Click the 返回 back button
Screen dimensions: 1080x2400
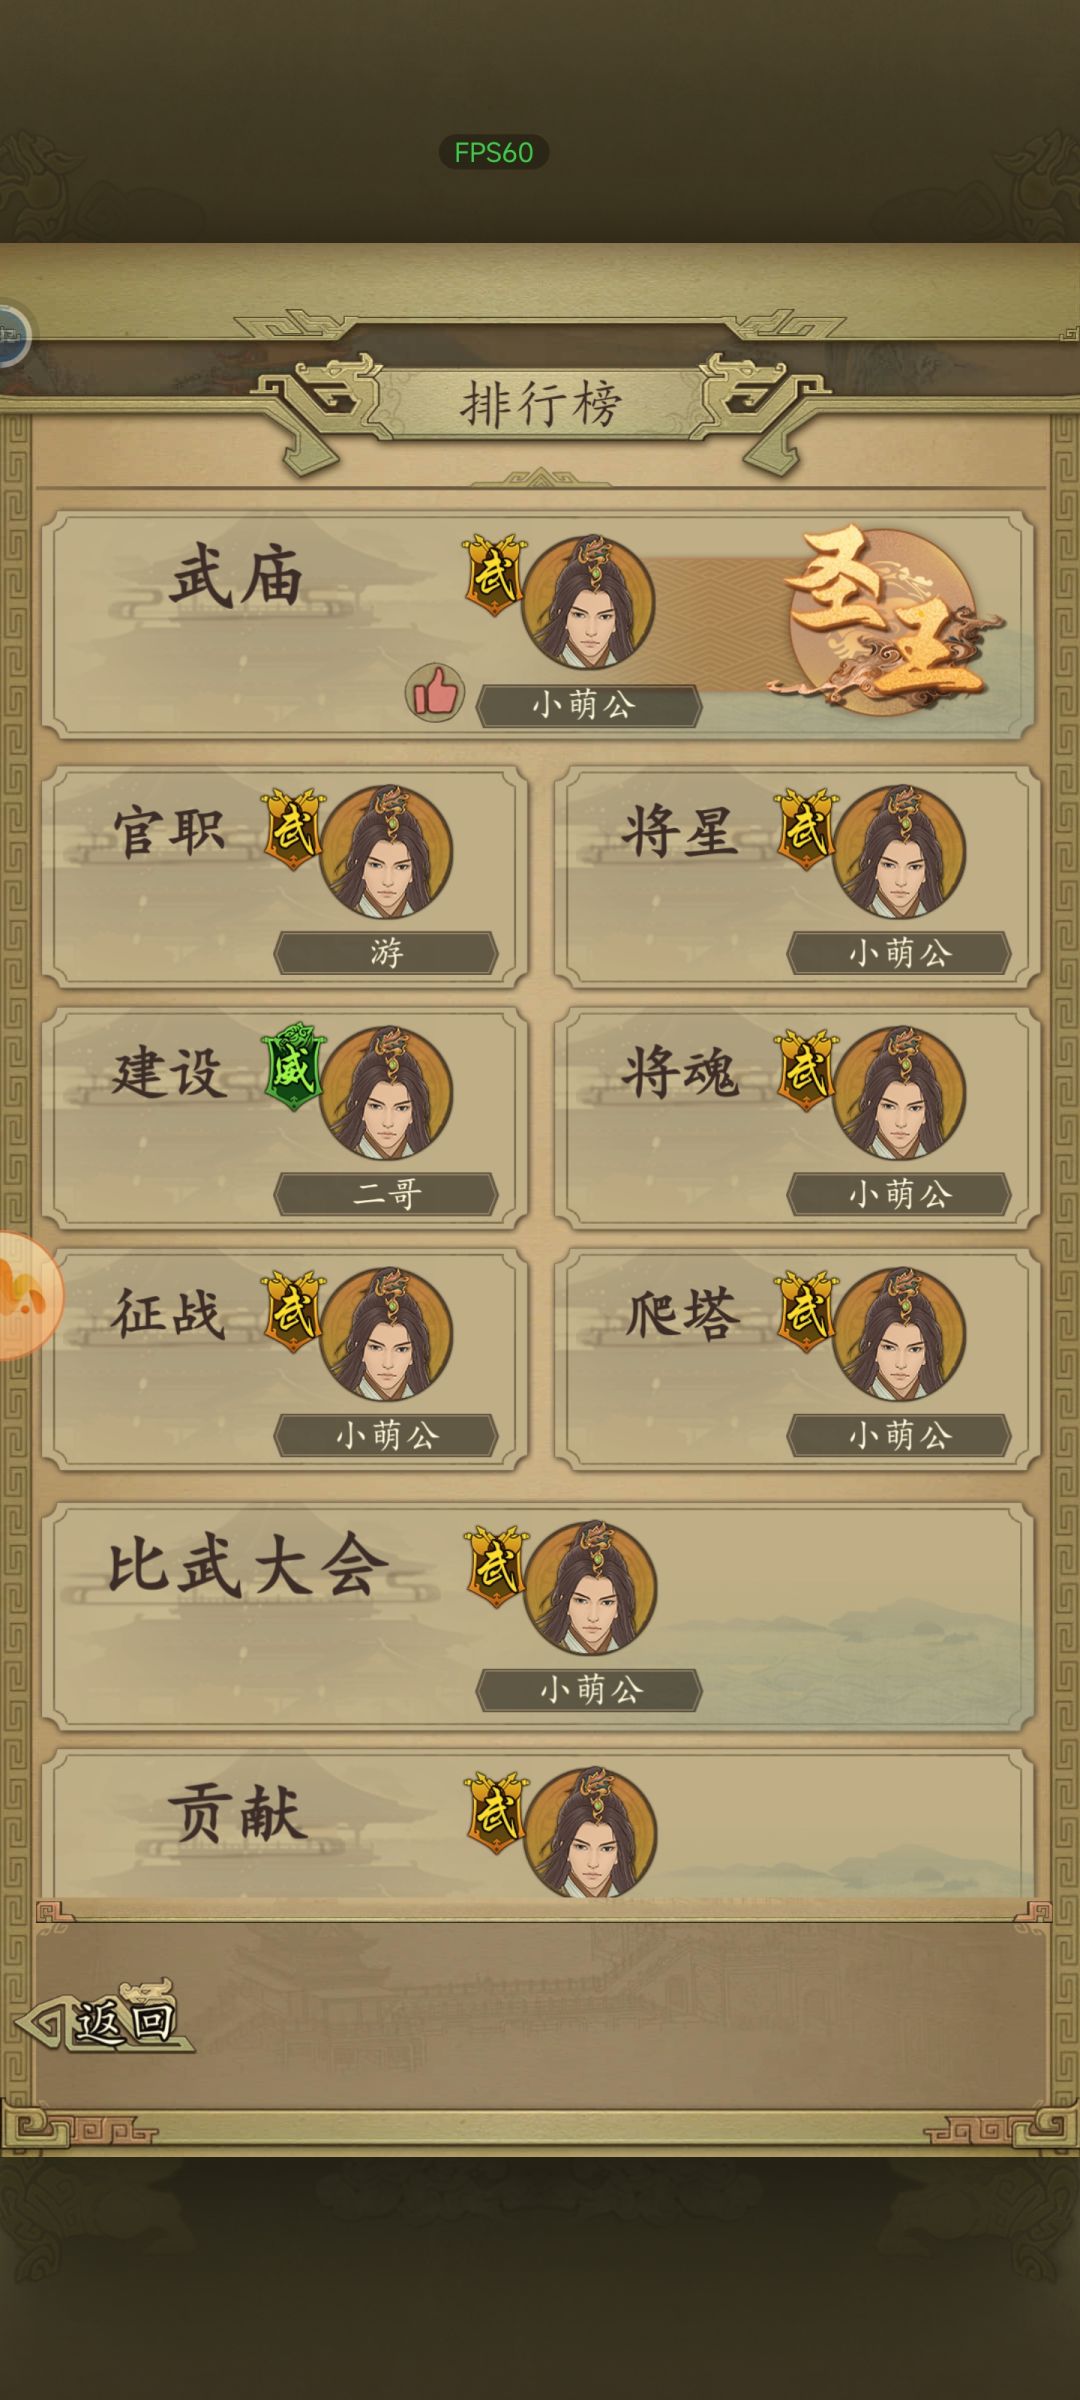pyautogui.click(x=104, y=2019)
